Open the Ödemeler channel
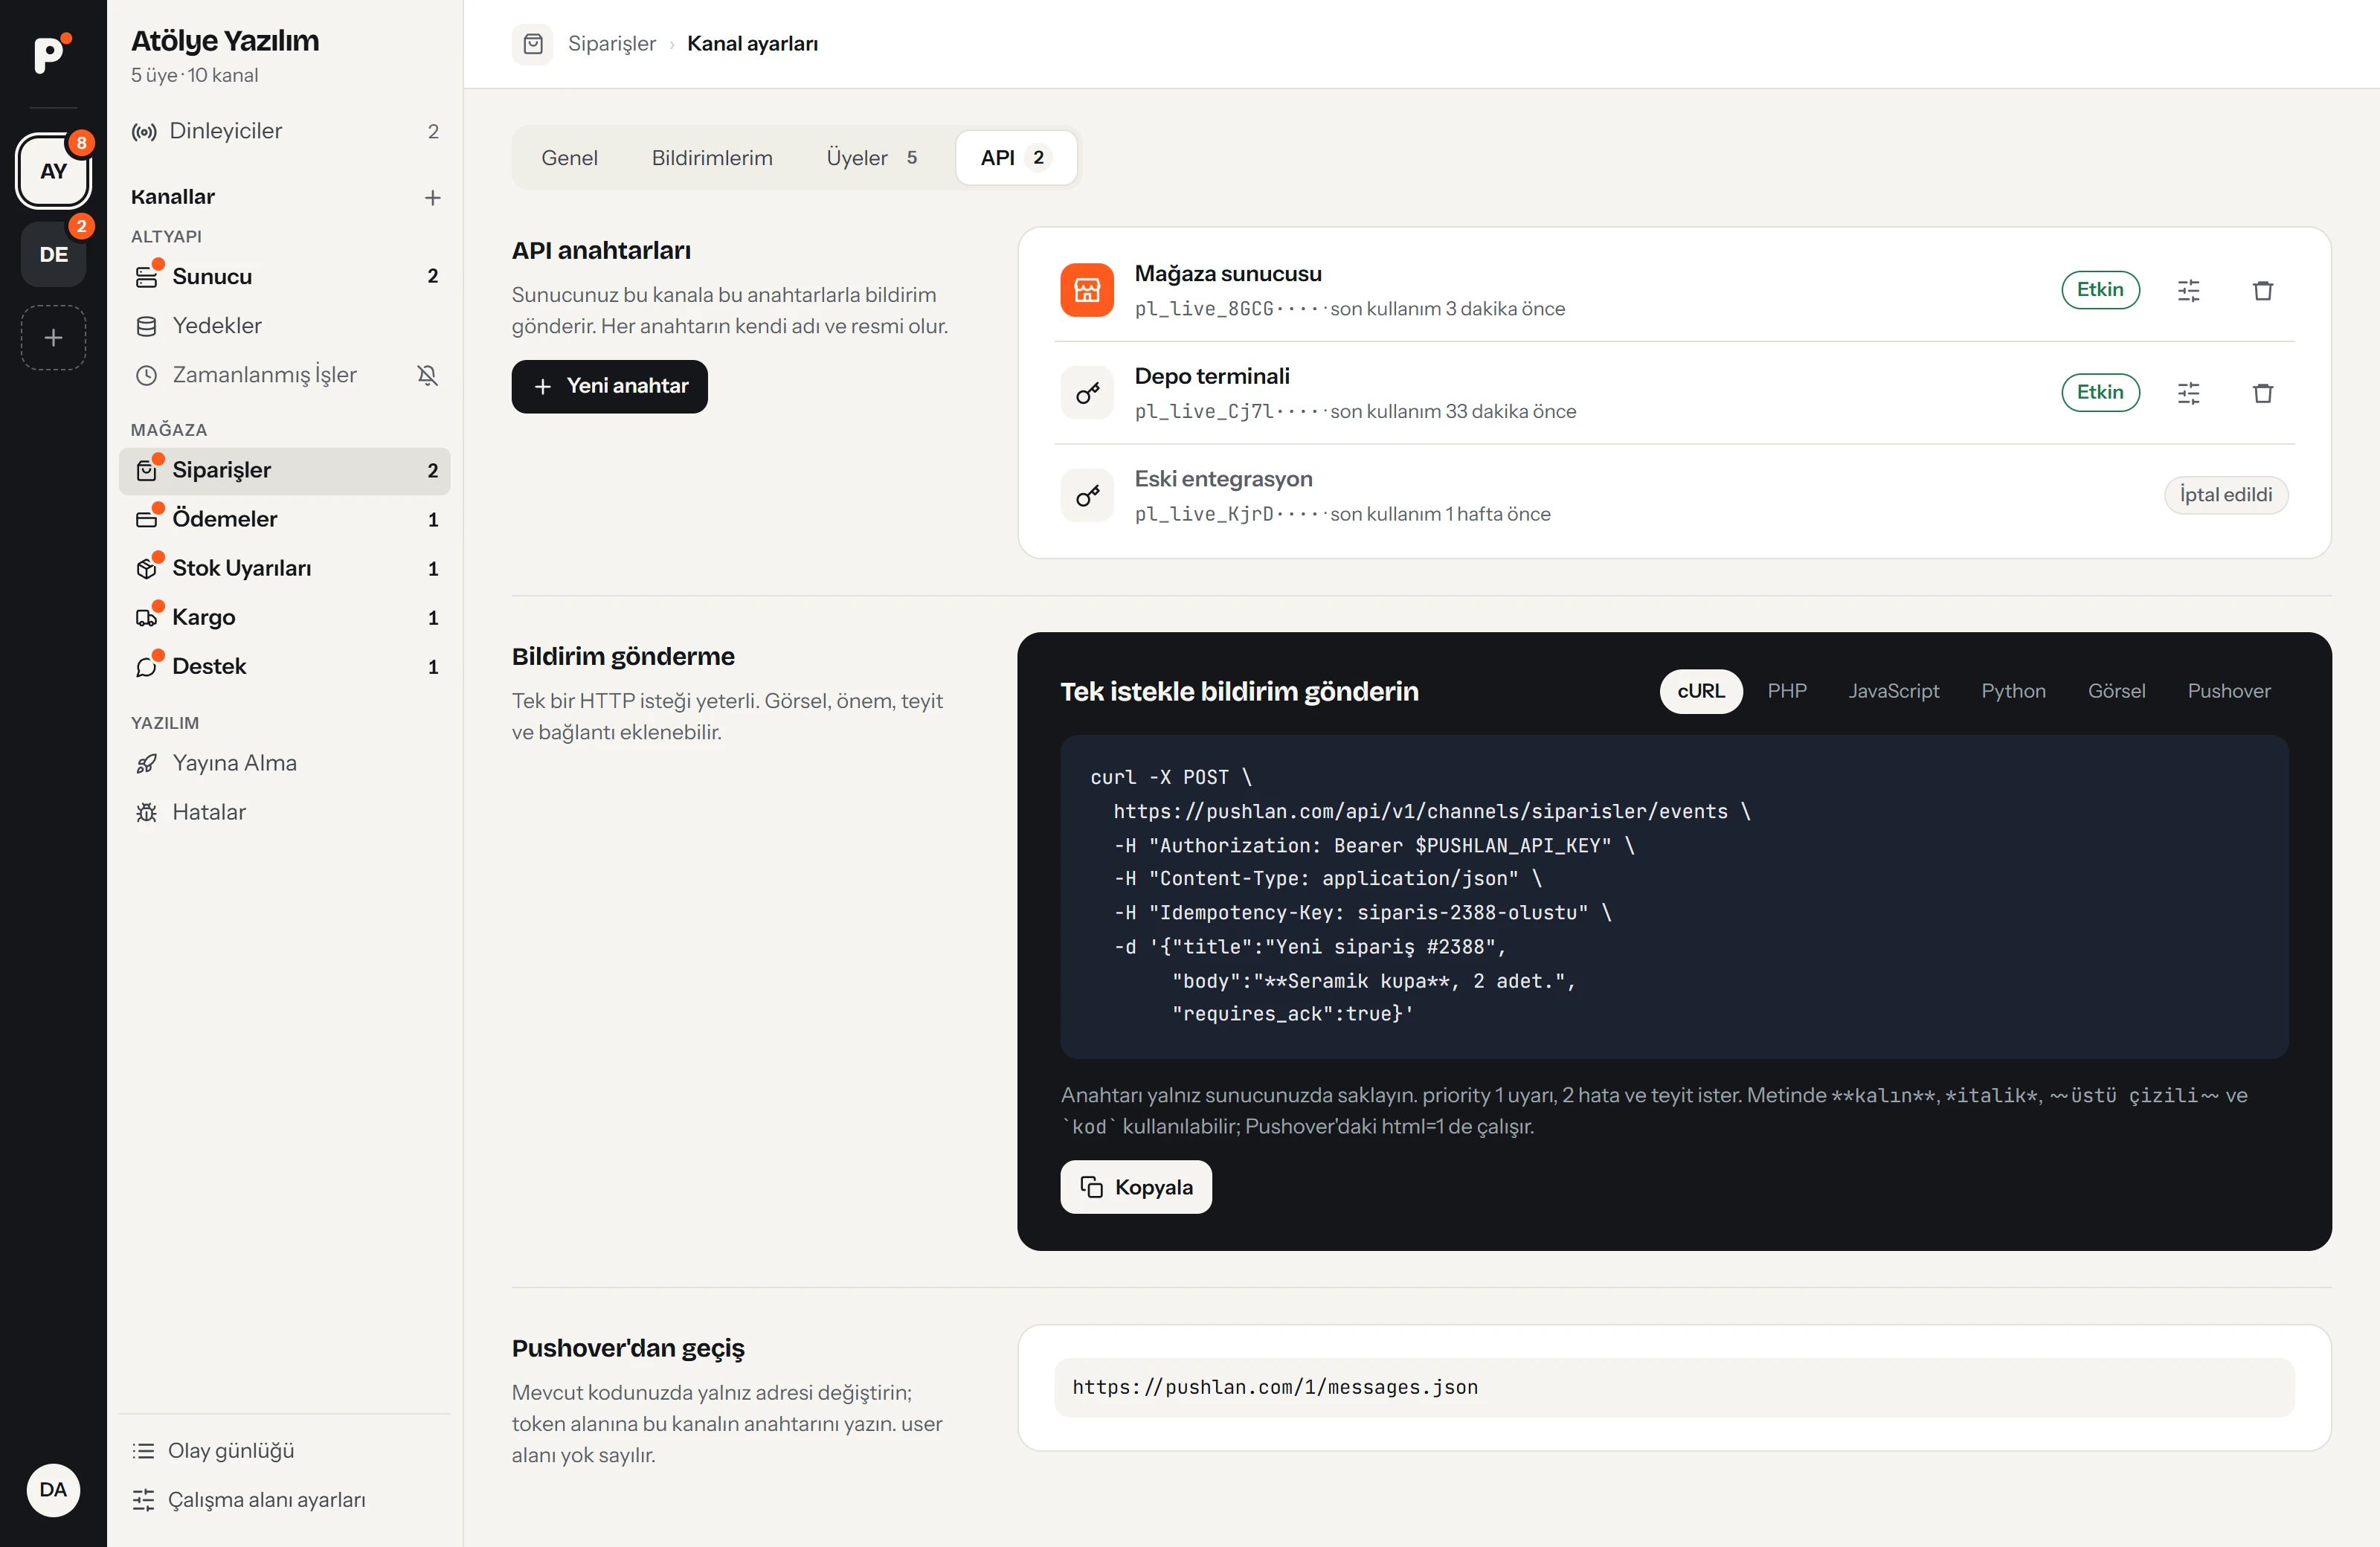Screen dimensions: 2380x1547 point(284,519)
